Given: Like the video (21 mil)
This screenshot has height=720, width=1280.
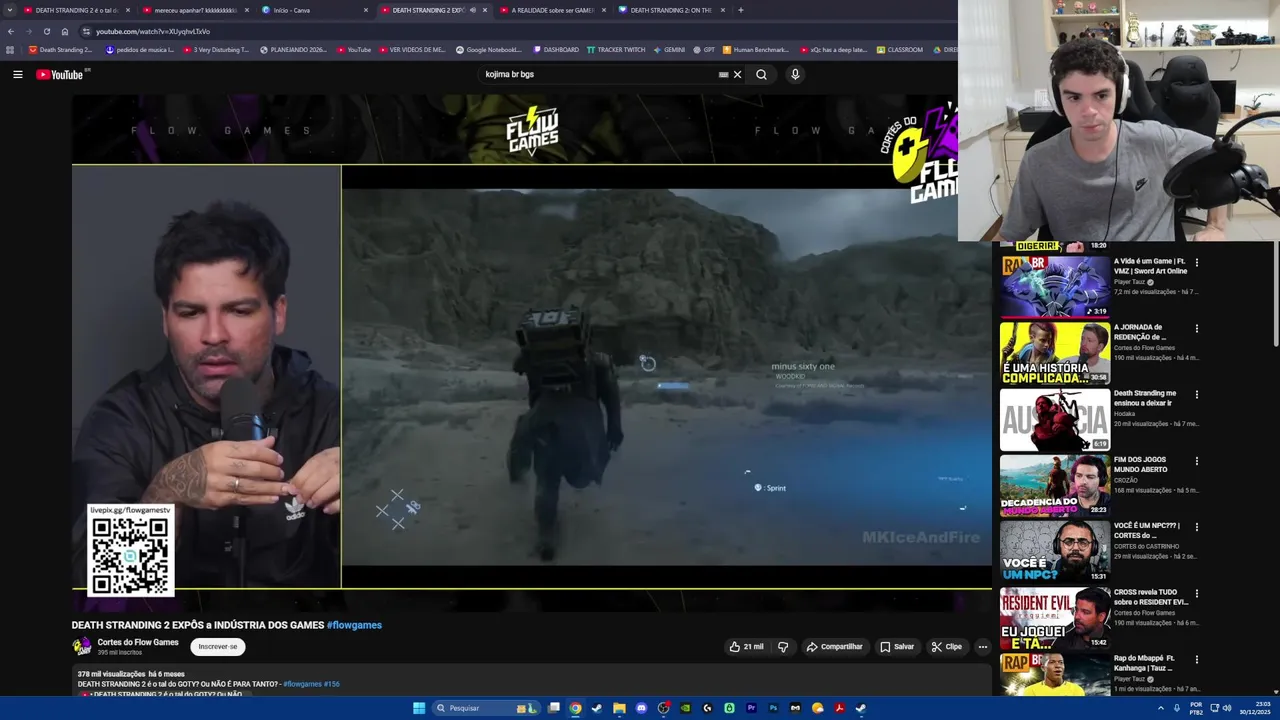Looking at the screenshot, I should pyautogui.click(x=747, y=647).
